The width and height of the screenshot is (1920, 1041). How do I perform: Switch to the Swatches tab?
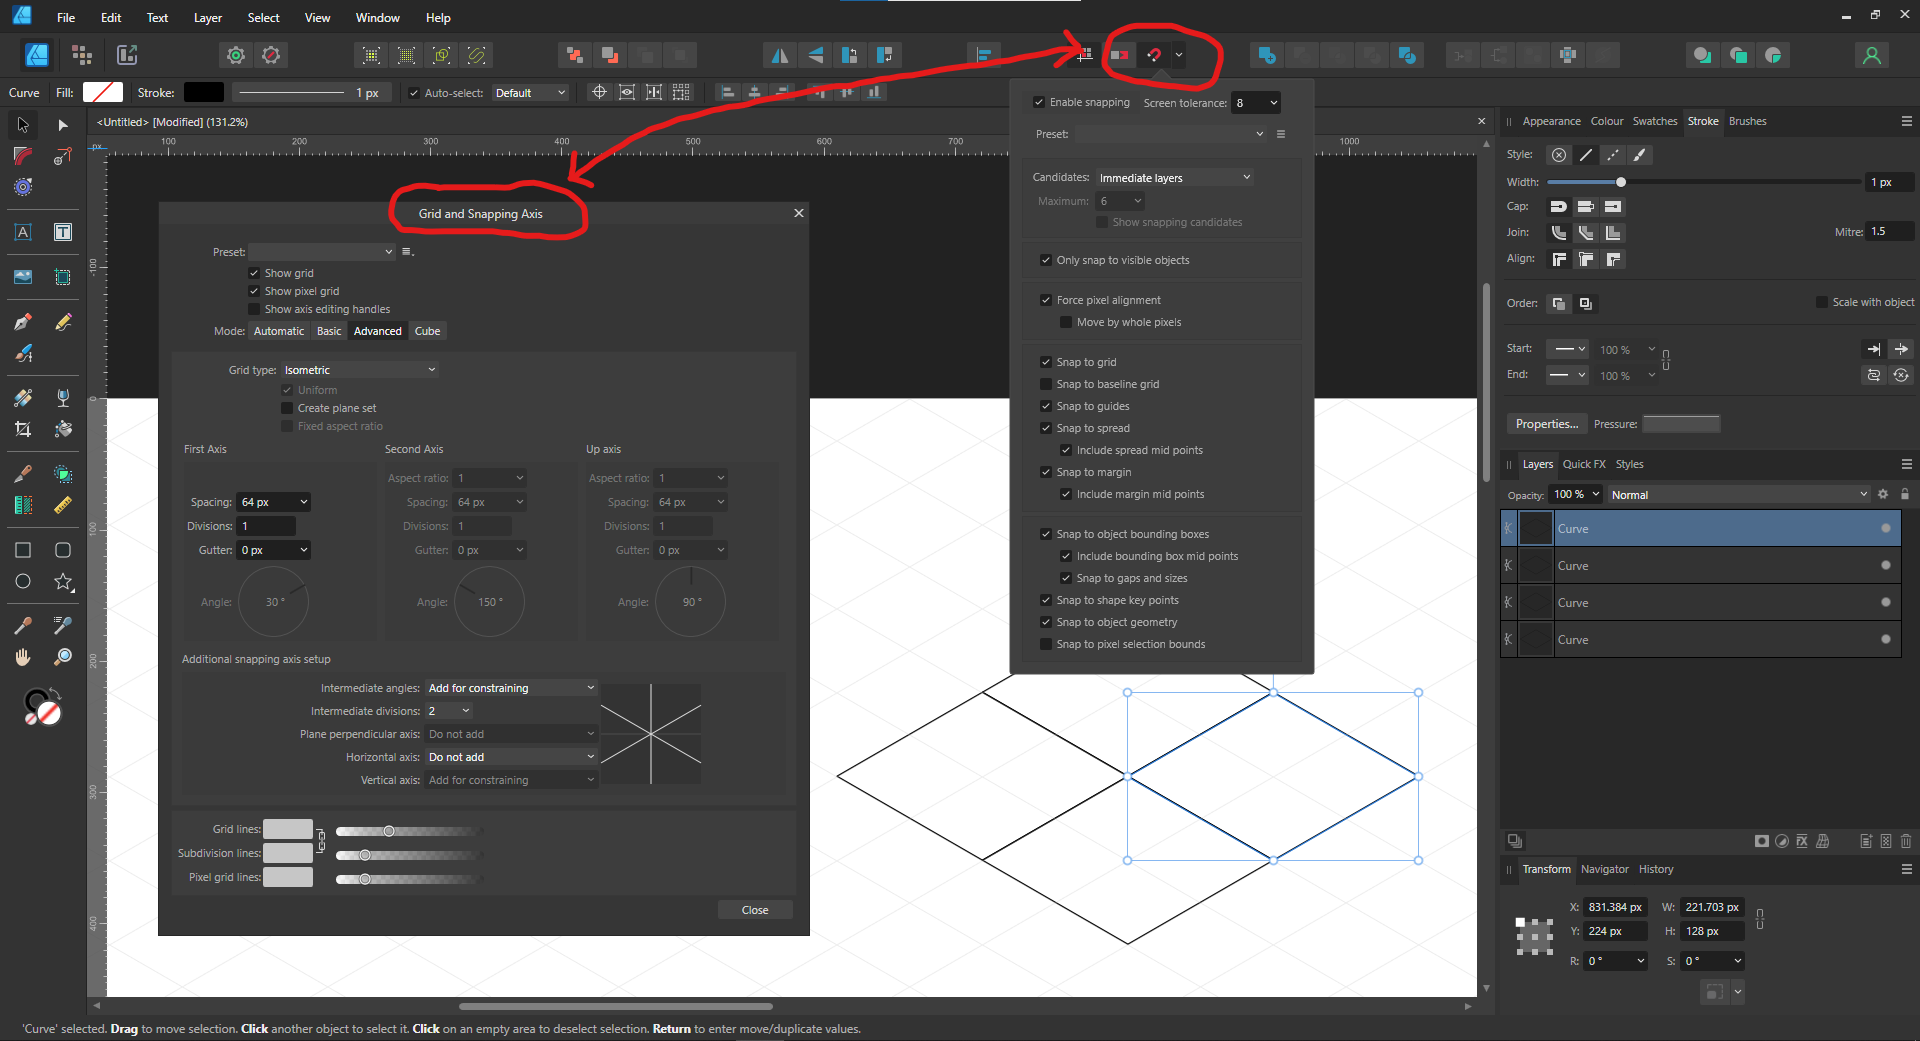point(1655,121)
